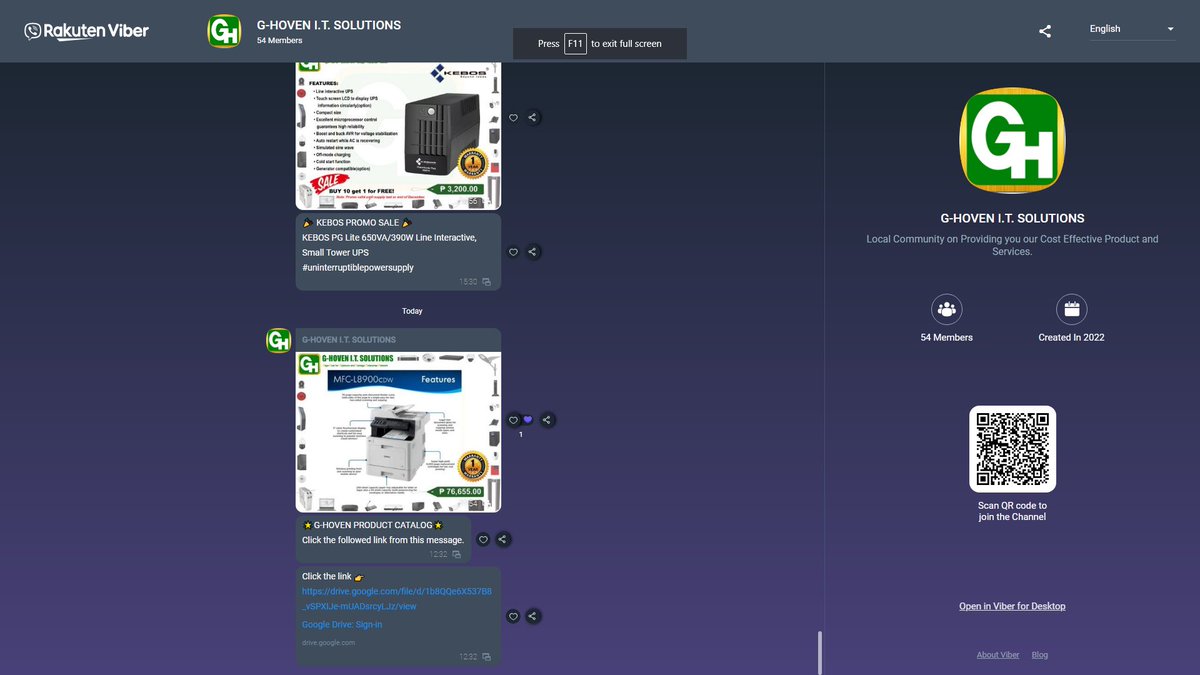Click the purple heart reaction on the printer post
The height and width of the screenshot is (675, 1200).
(x=528, y=420)
